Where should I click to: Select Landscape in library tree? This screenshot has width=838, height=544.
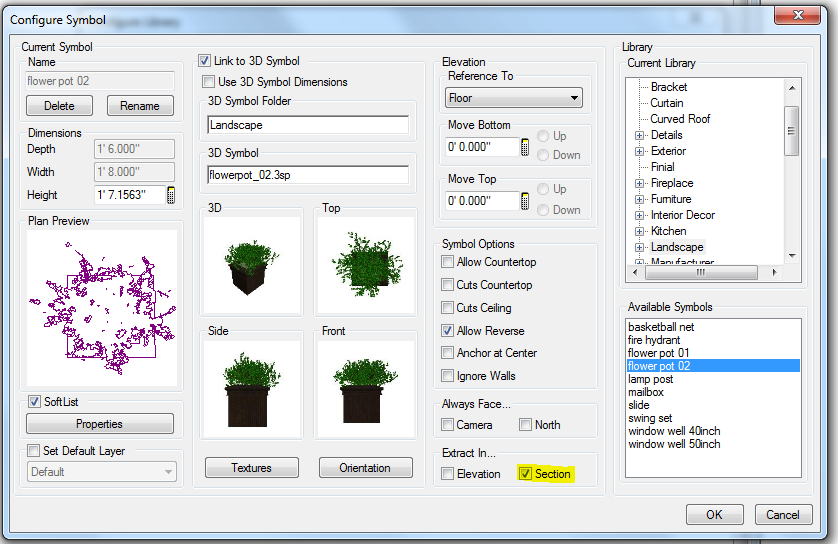(x=677, y=247)
